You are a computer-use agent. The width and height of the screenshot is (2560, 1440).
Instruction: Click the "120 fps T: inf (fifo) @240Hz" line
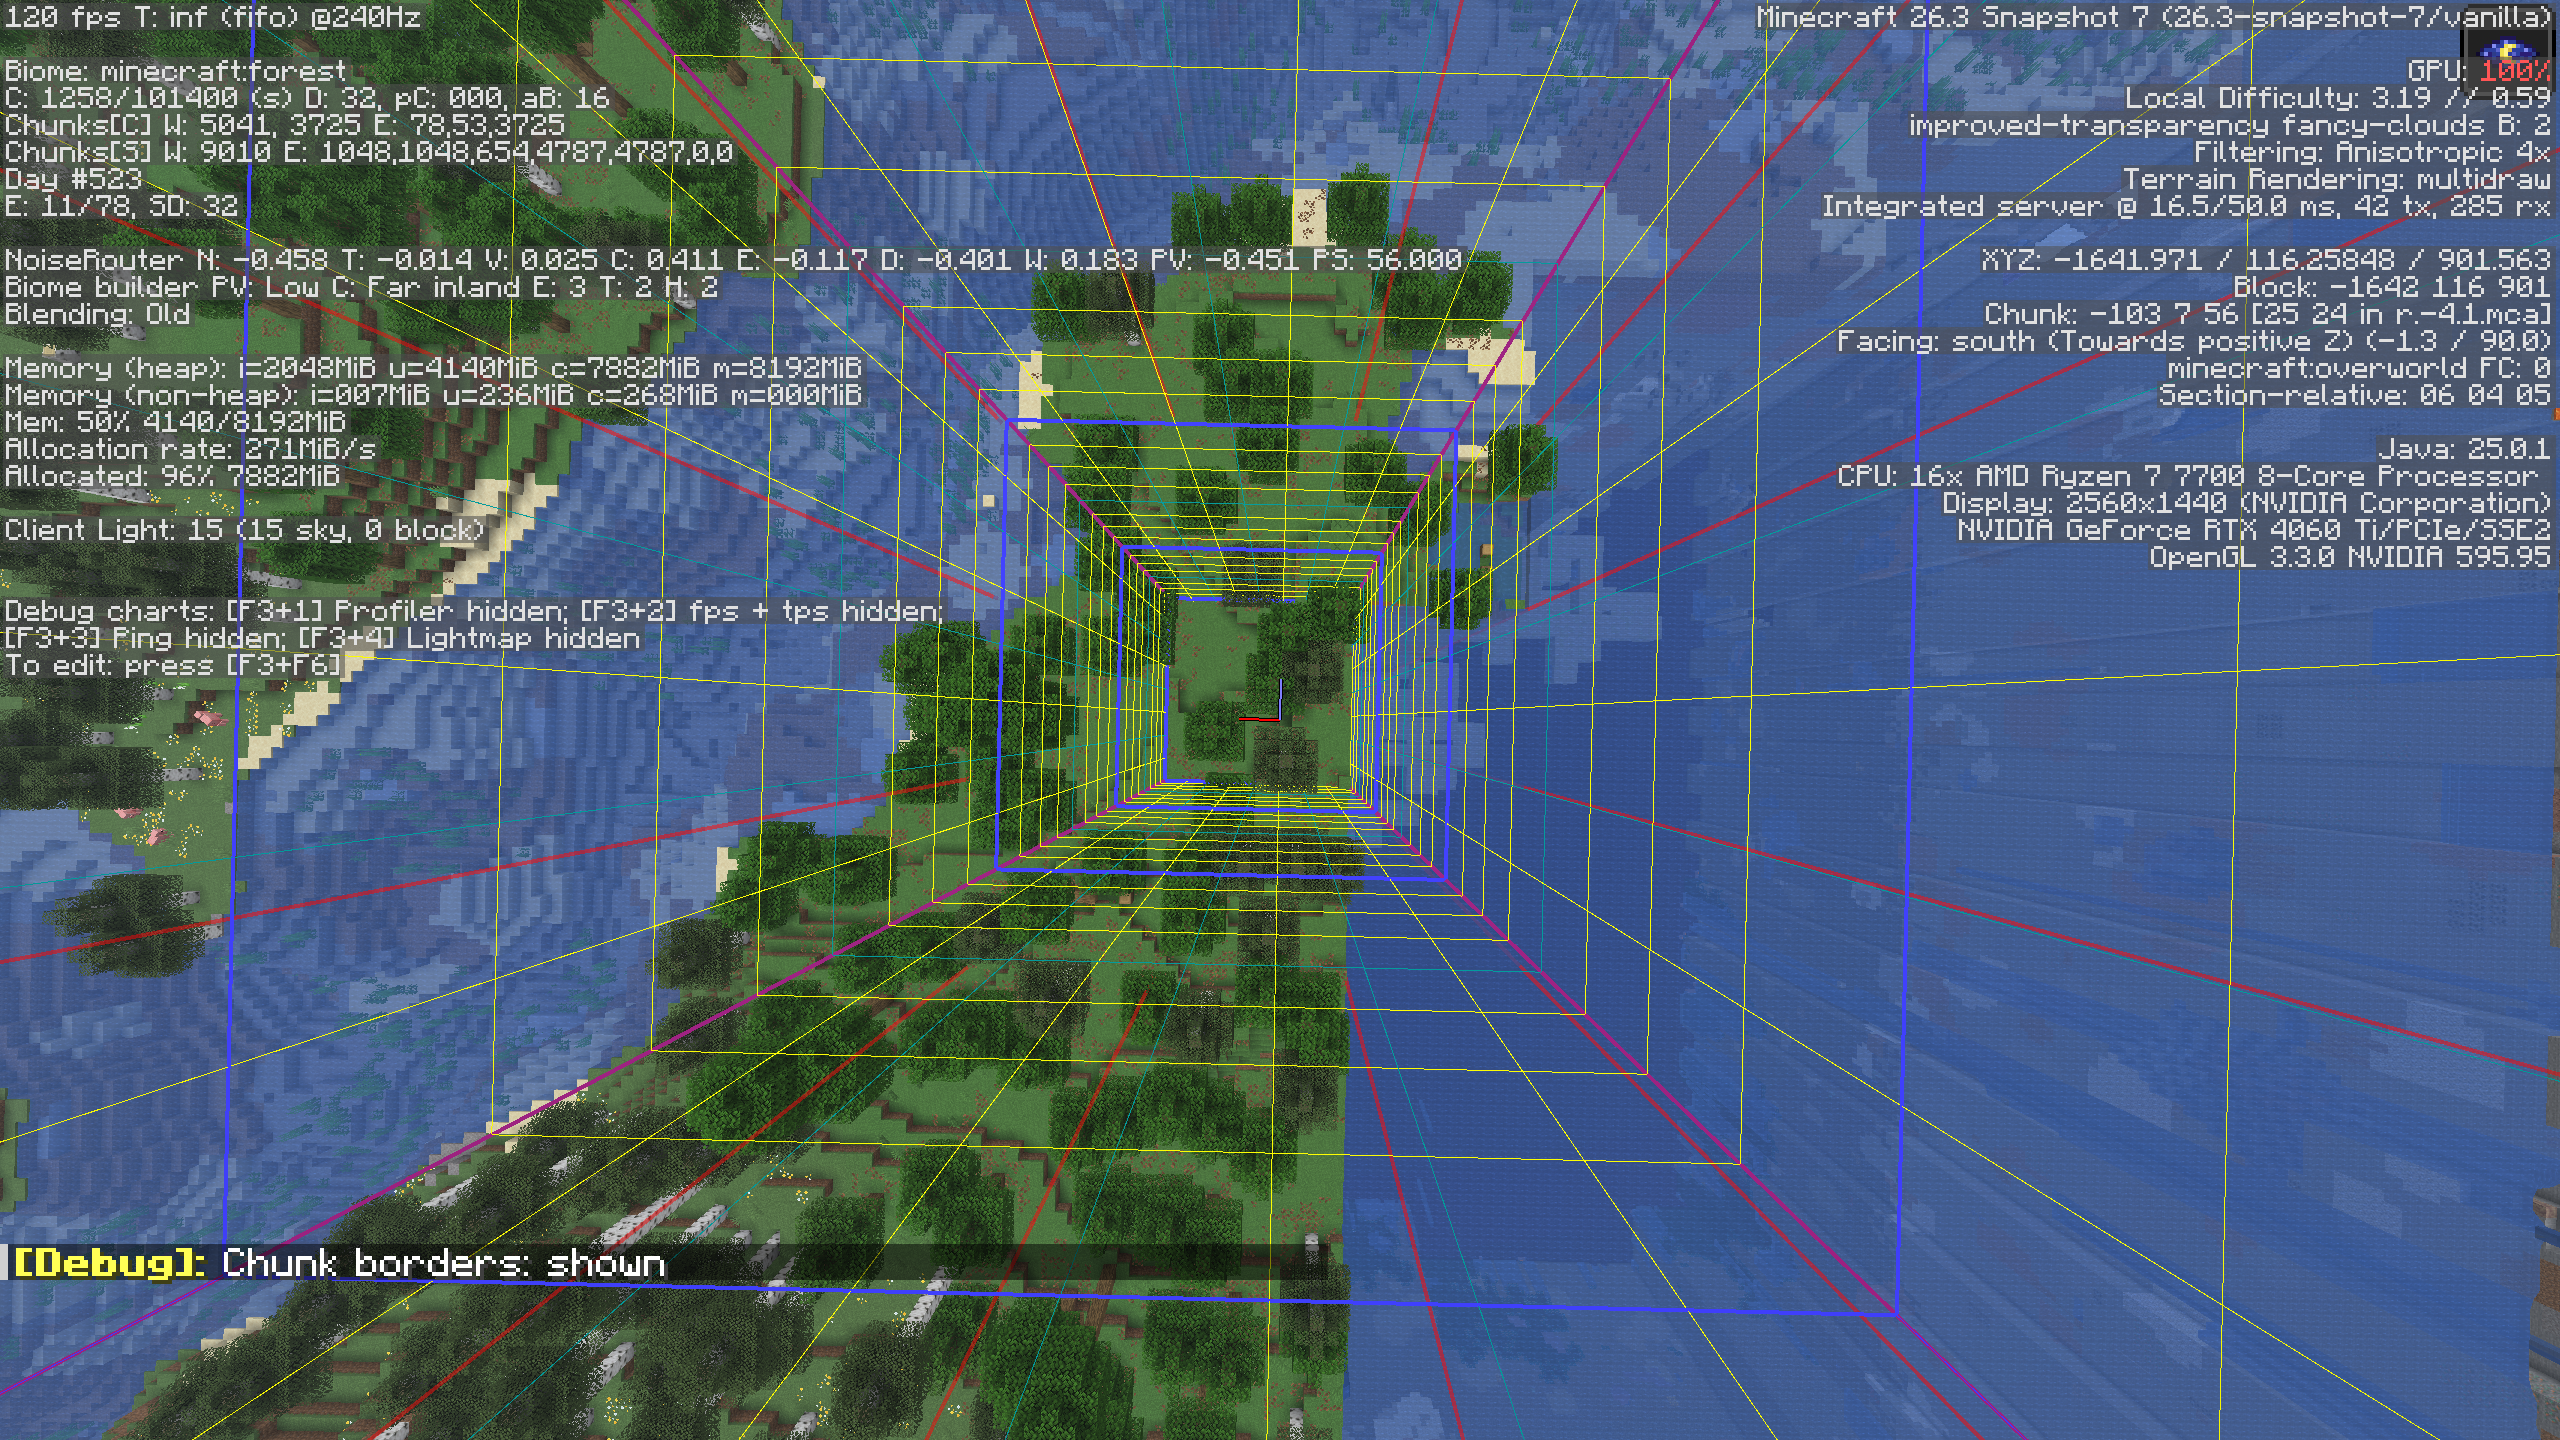tap(213, 17)
